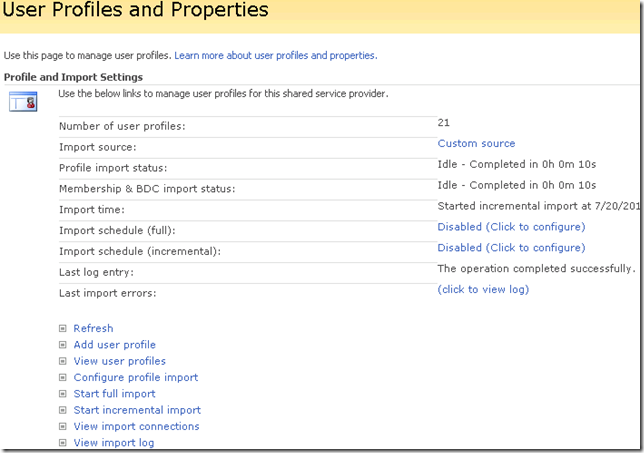Select the Import source label
The width and height of the screenshot is (644, 453).
click(x=97, y=147)
